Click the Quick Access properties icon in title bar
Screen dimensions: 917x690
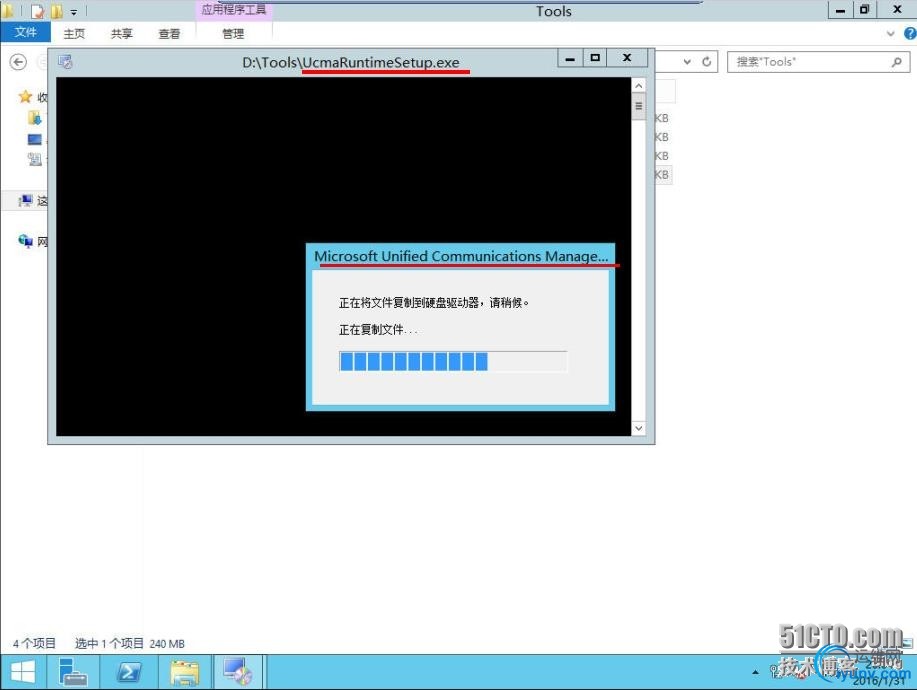37,11
